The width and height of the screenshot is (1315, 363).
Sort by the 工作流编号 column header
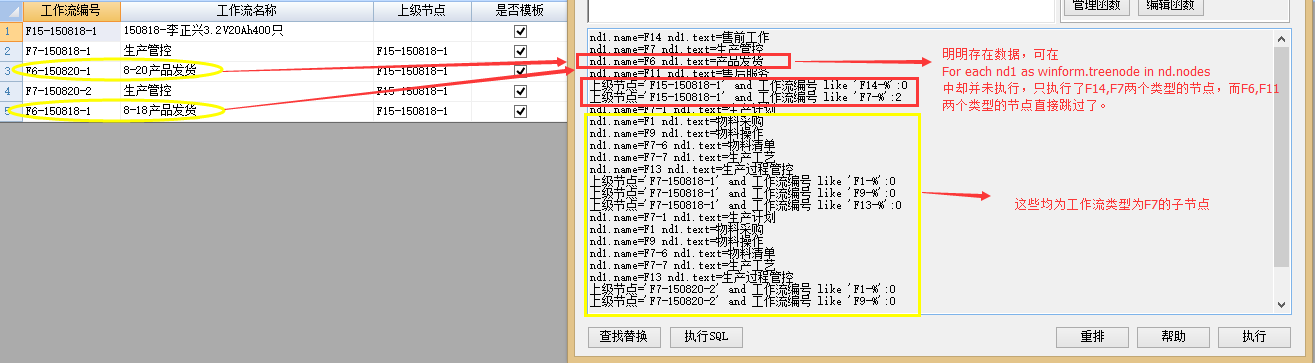pos(71,11)
